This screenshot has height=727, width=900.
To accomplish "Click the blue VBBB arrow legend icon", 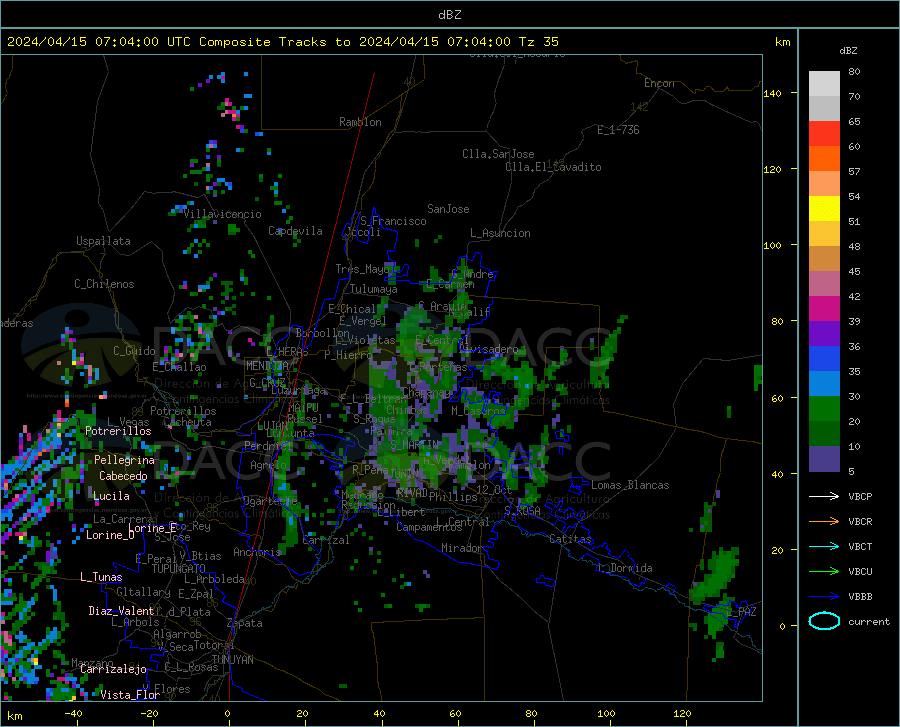I will [x=824, y=597].
